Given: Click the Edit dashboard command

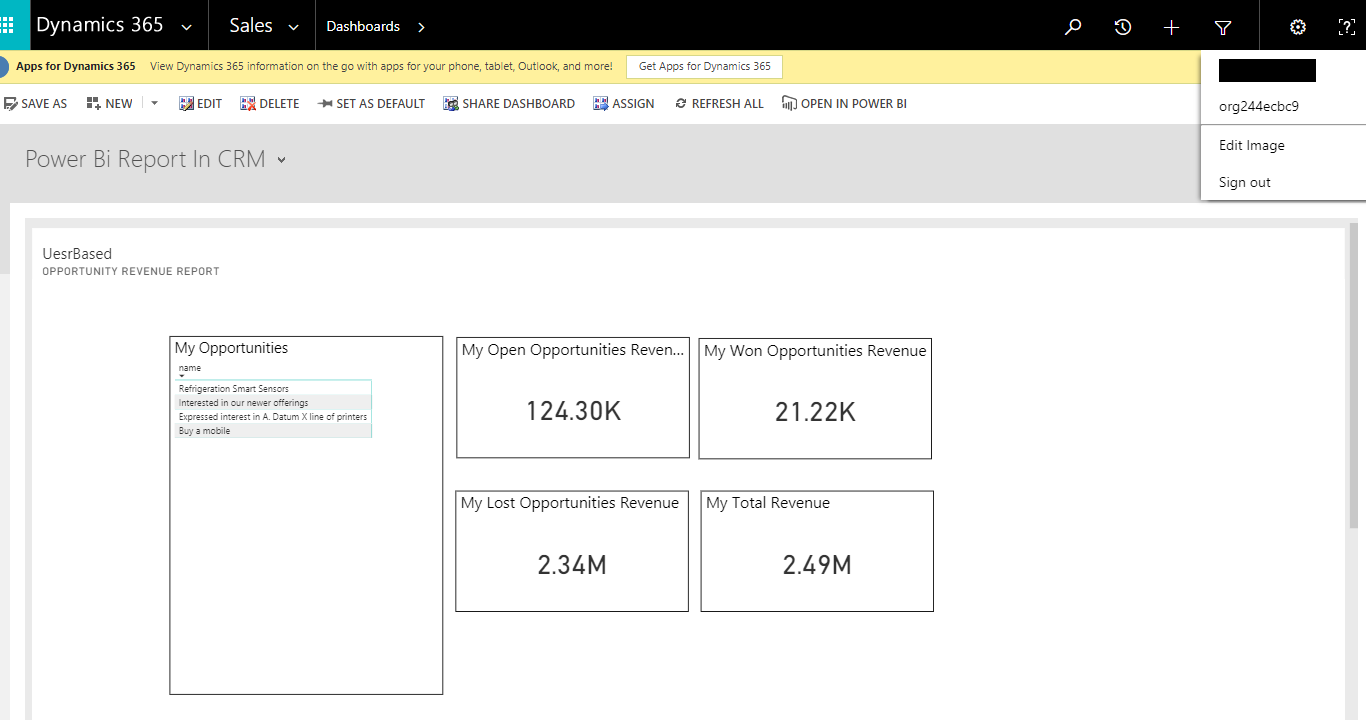Looking at the screenshot, I should (200, 103).
